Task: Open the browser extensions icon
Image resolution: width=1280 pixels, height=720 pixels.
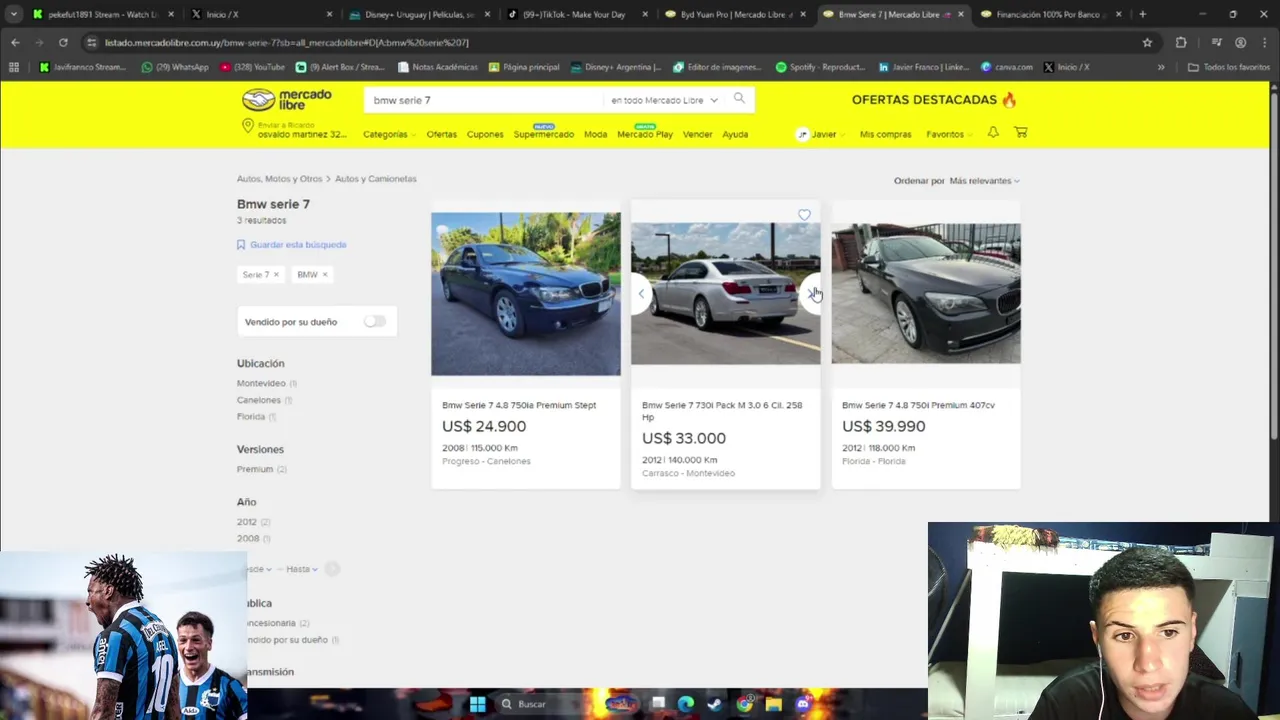Action: click(x=1181, y=42)
